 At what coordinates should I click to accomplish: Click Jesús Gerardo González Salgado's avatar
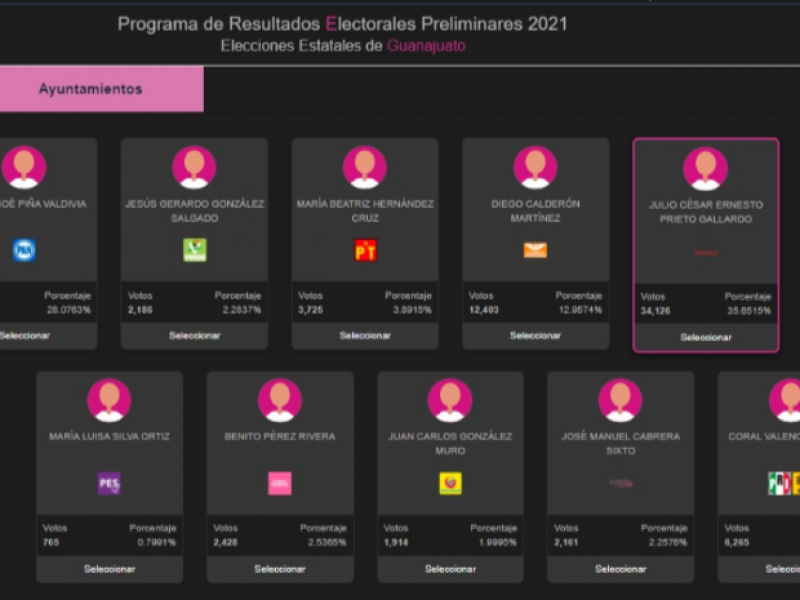pyautogui.click(x=194, y=167)
